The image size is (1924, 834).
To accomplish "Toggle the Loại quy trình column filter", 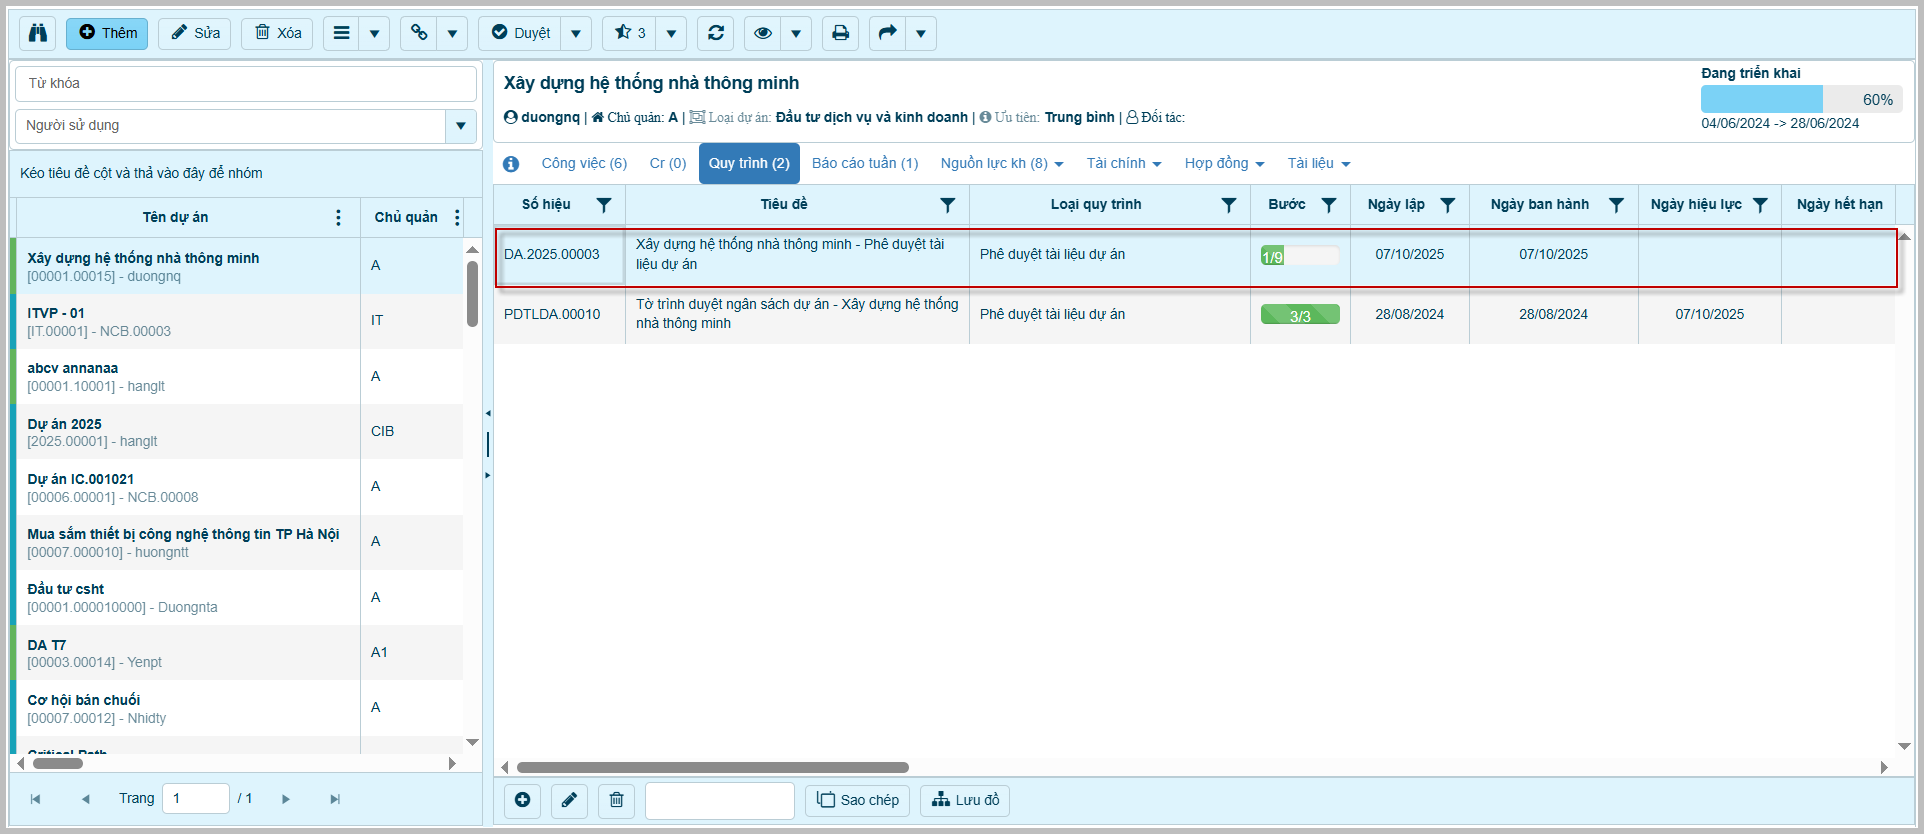I will 1228,205.
